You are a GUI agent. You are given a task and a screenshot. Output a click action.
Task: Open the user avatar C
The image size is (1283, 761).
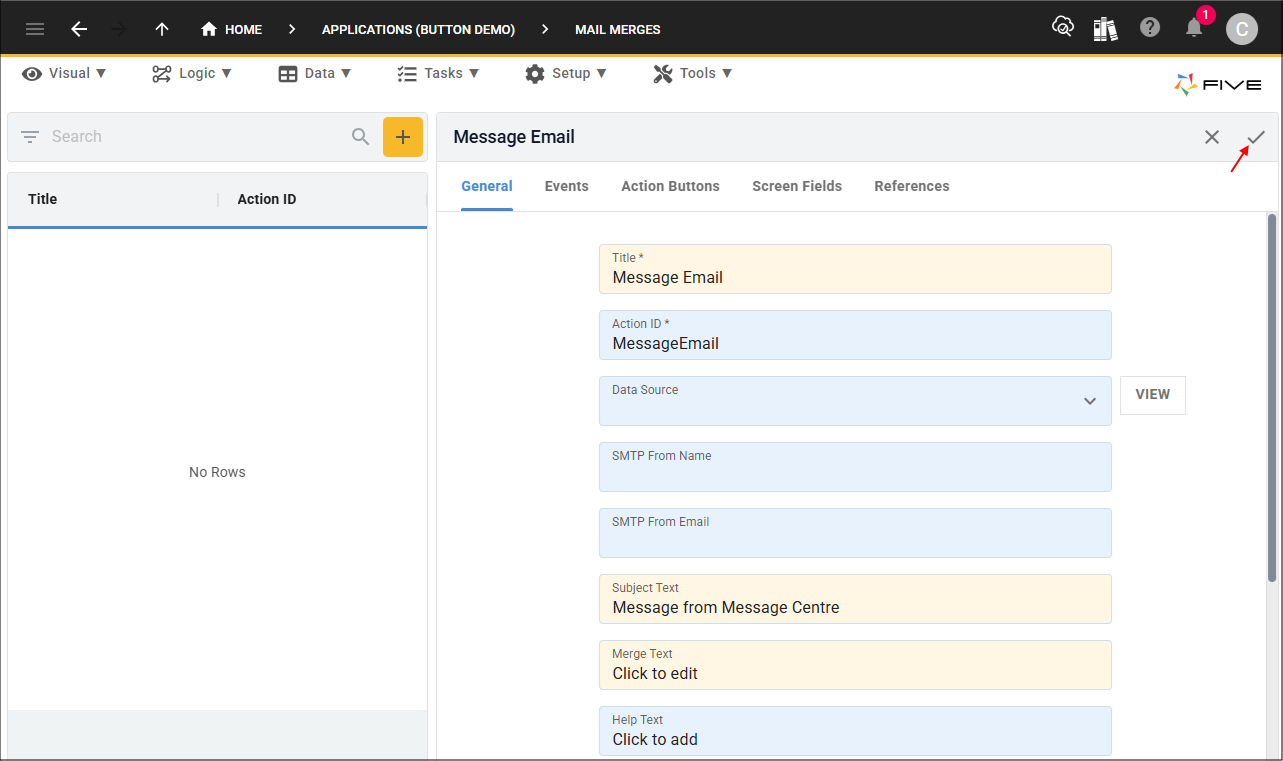[x=1242, y=29]
